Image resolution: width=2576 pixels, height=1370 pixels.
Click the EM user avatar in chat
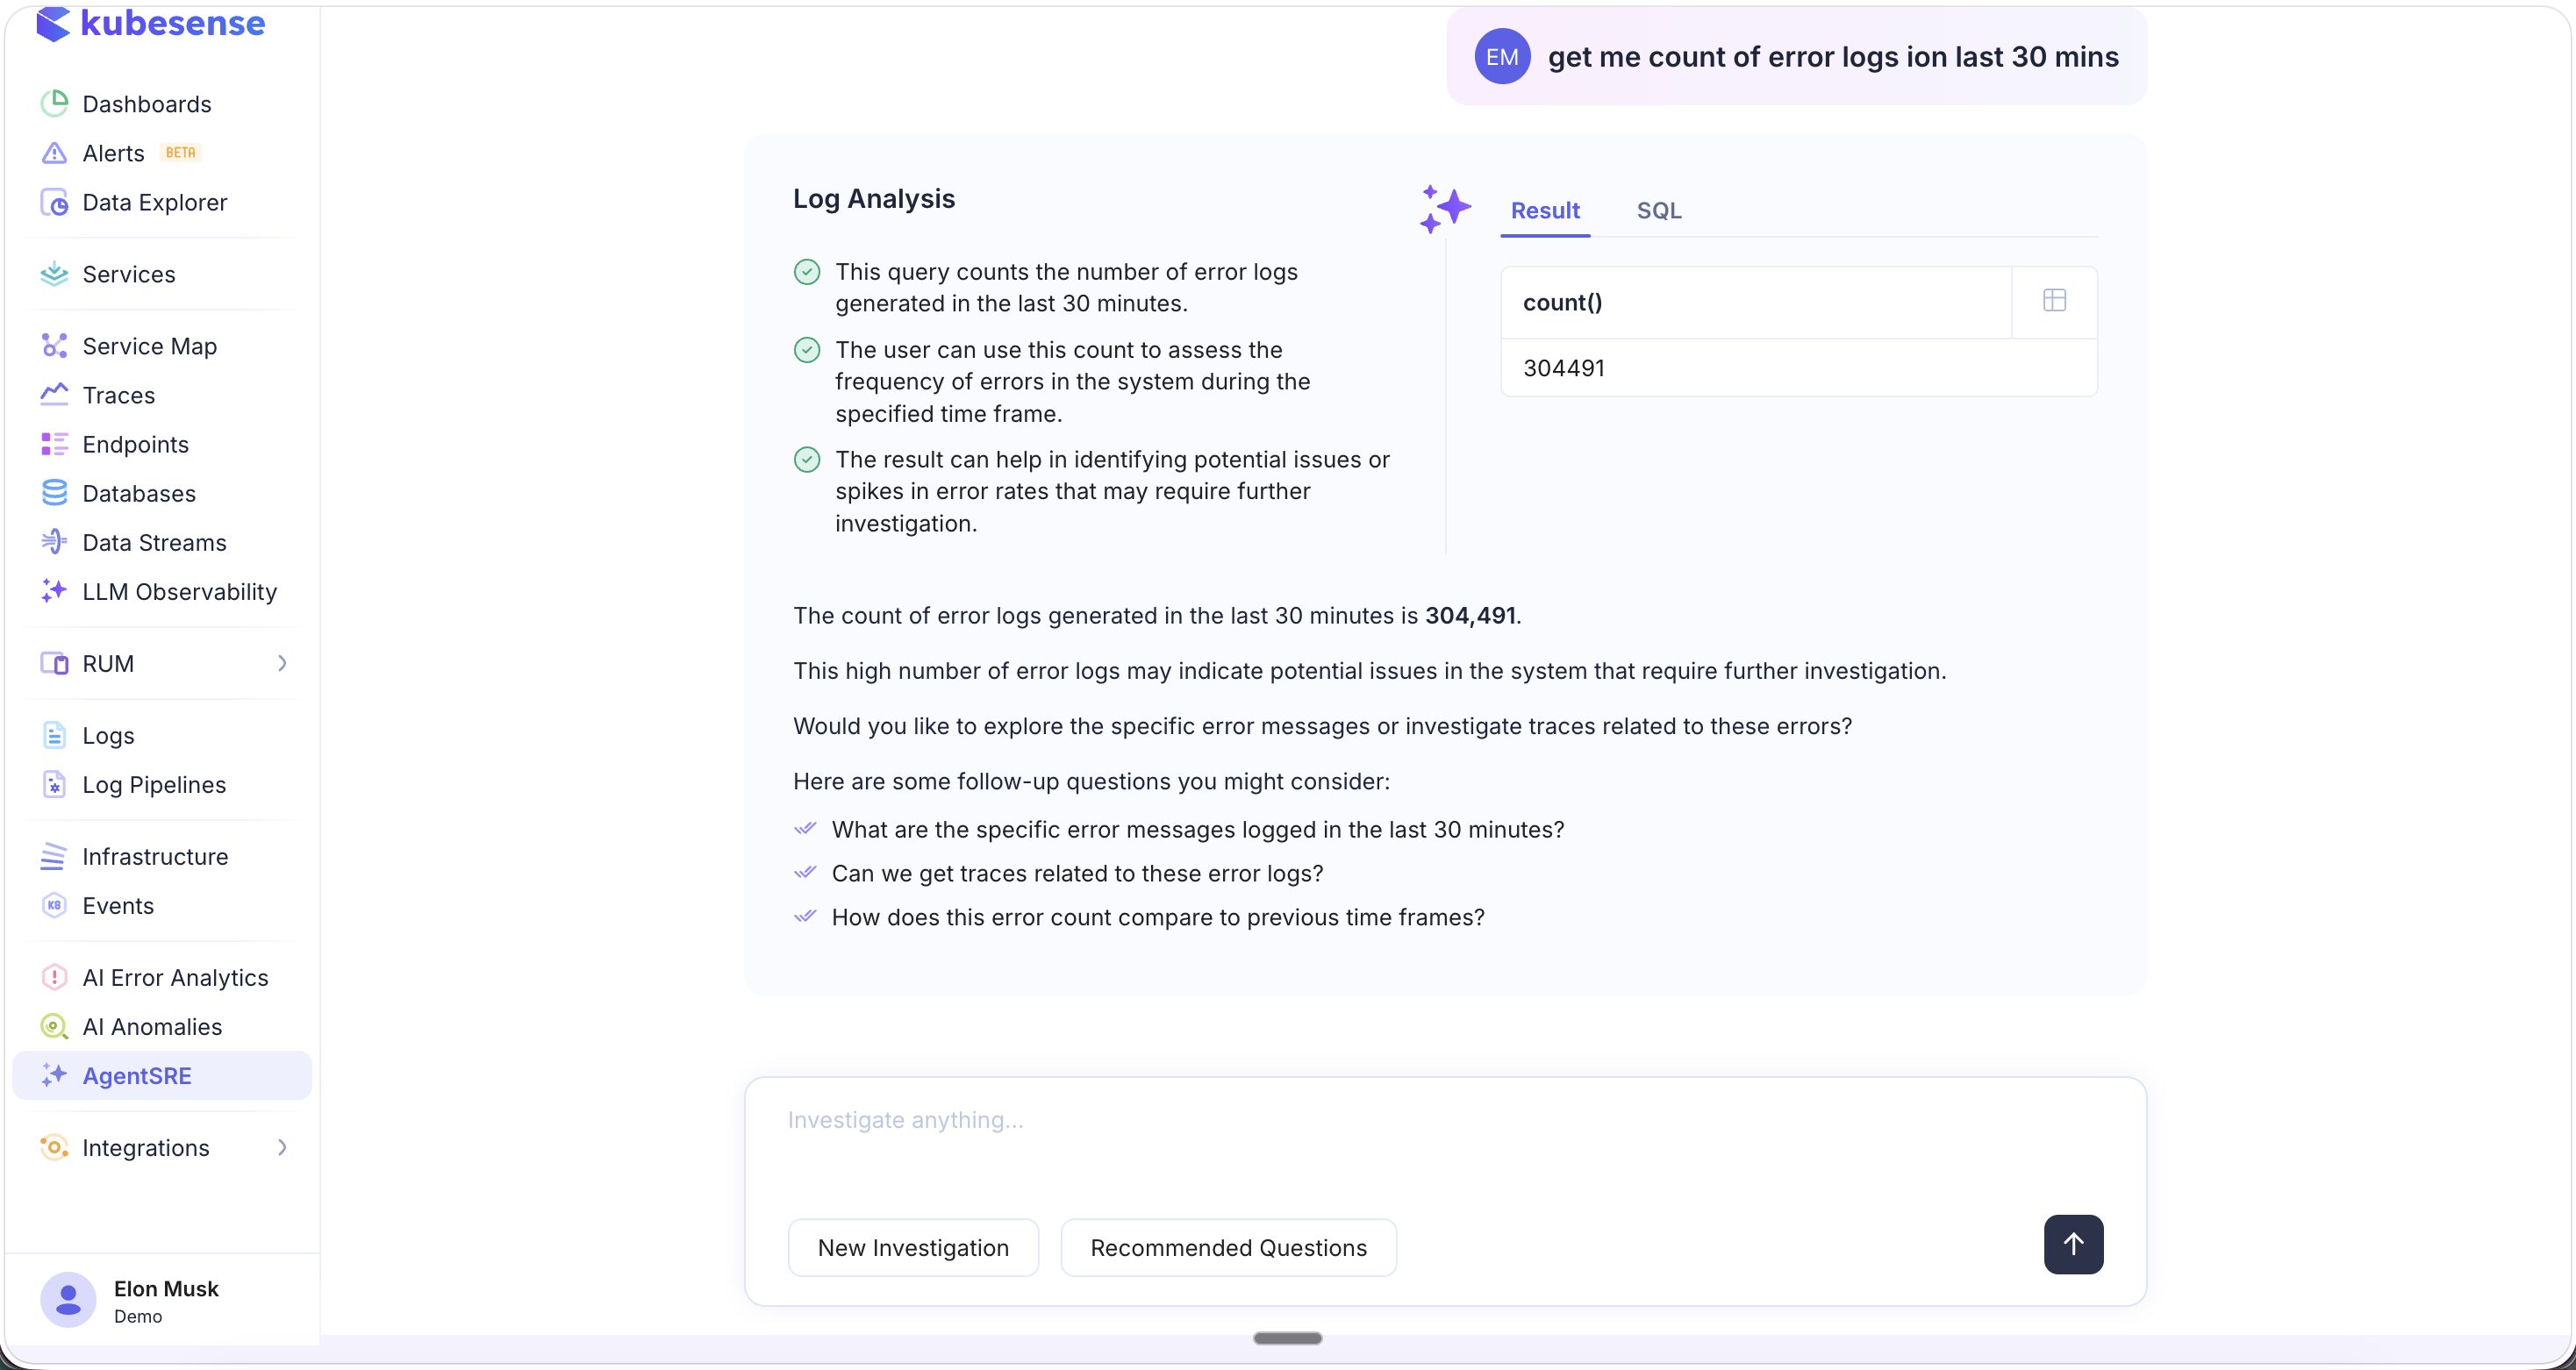point(1502,56)
